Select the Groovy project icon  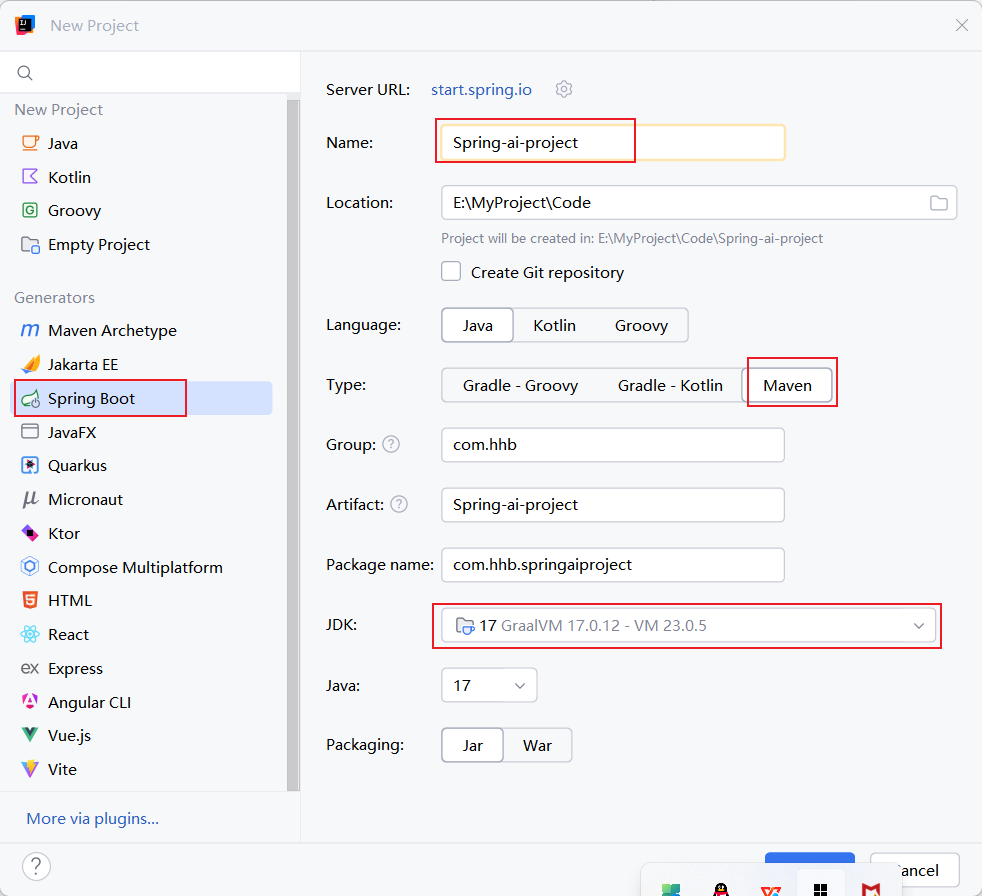point(30,210)
